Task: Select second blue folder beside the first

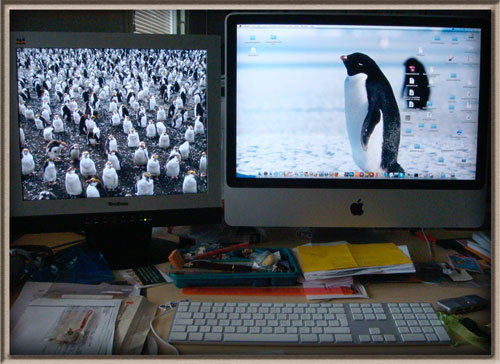Action: click(x=274, y=37)
